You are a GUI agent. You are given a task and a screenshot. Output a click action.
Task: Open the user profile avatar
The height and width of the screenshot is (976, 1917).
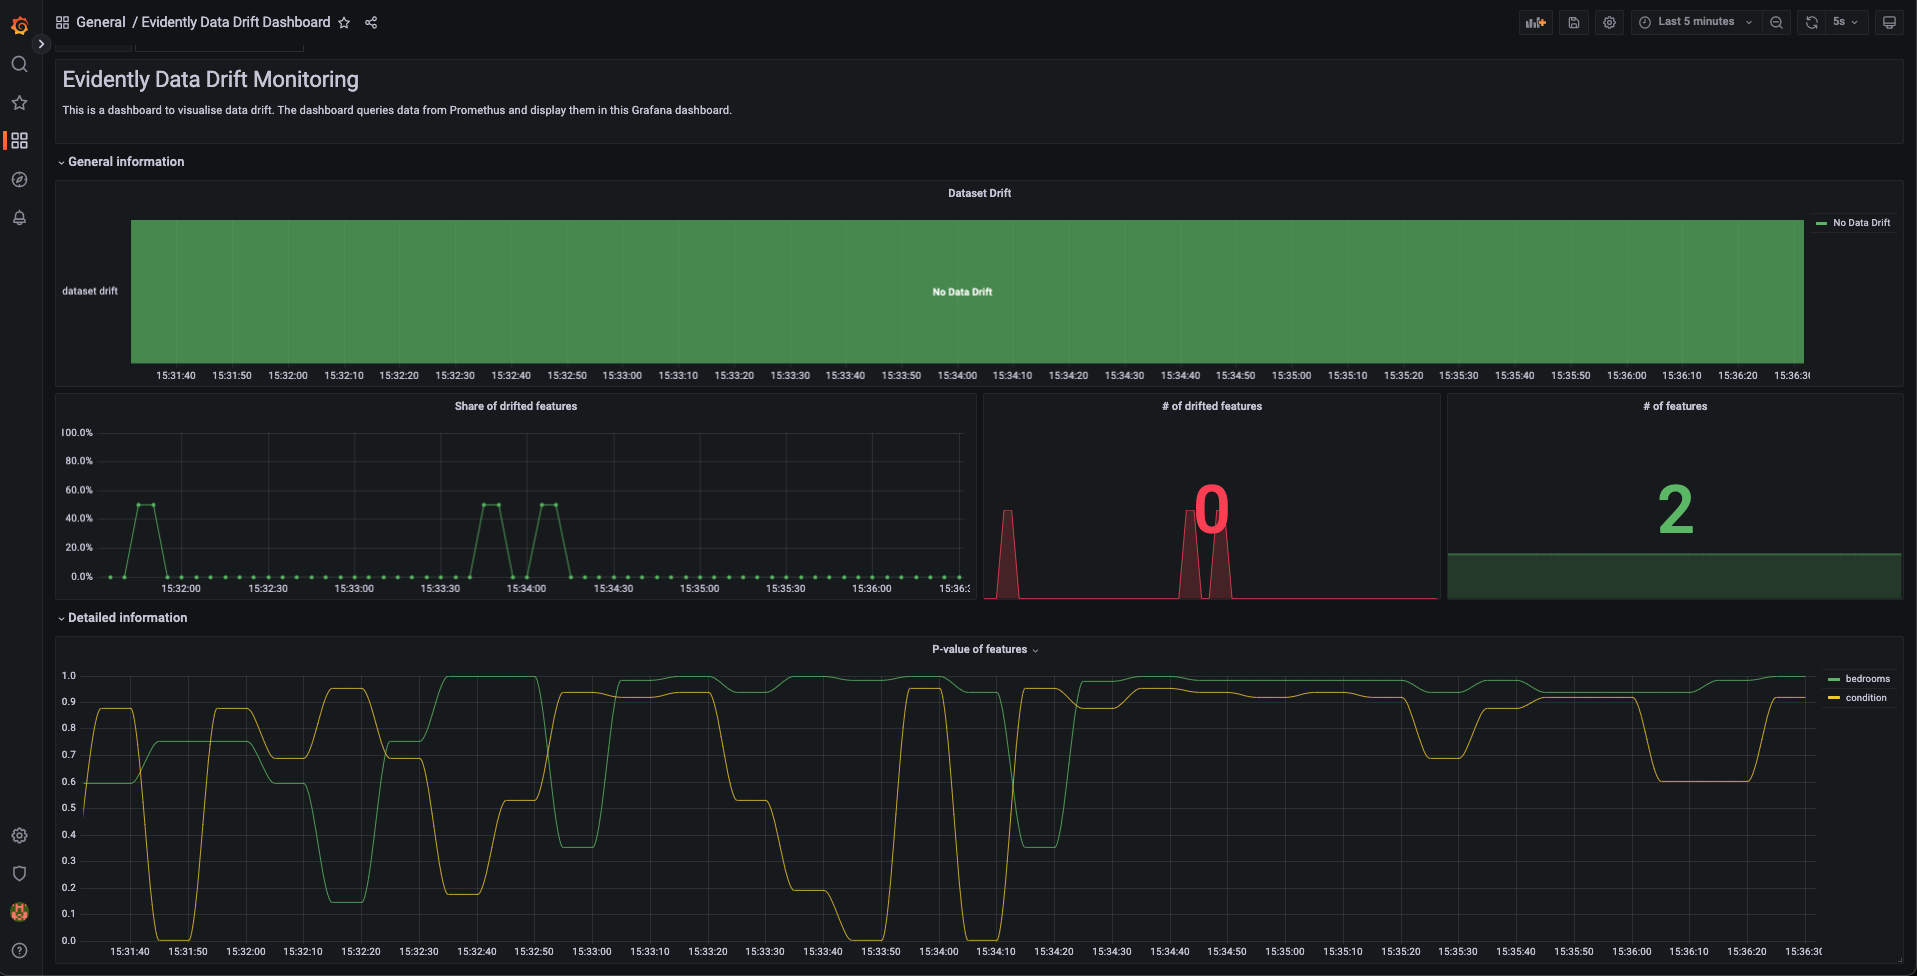[x=19, y=912]
